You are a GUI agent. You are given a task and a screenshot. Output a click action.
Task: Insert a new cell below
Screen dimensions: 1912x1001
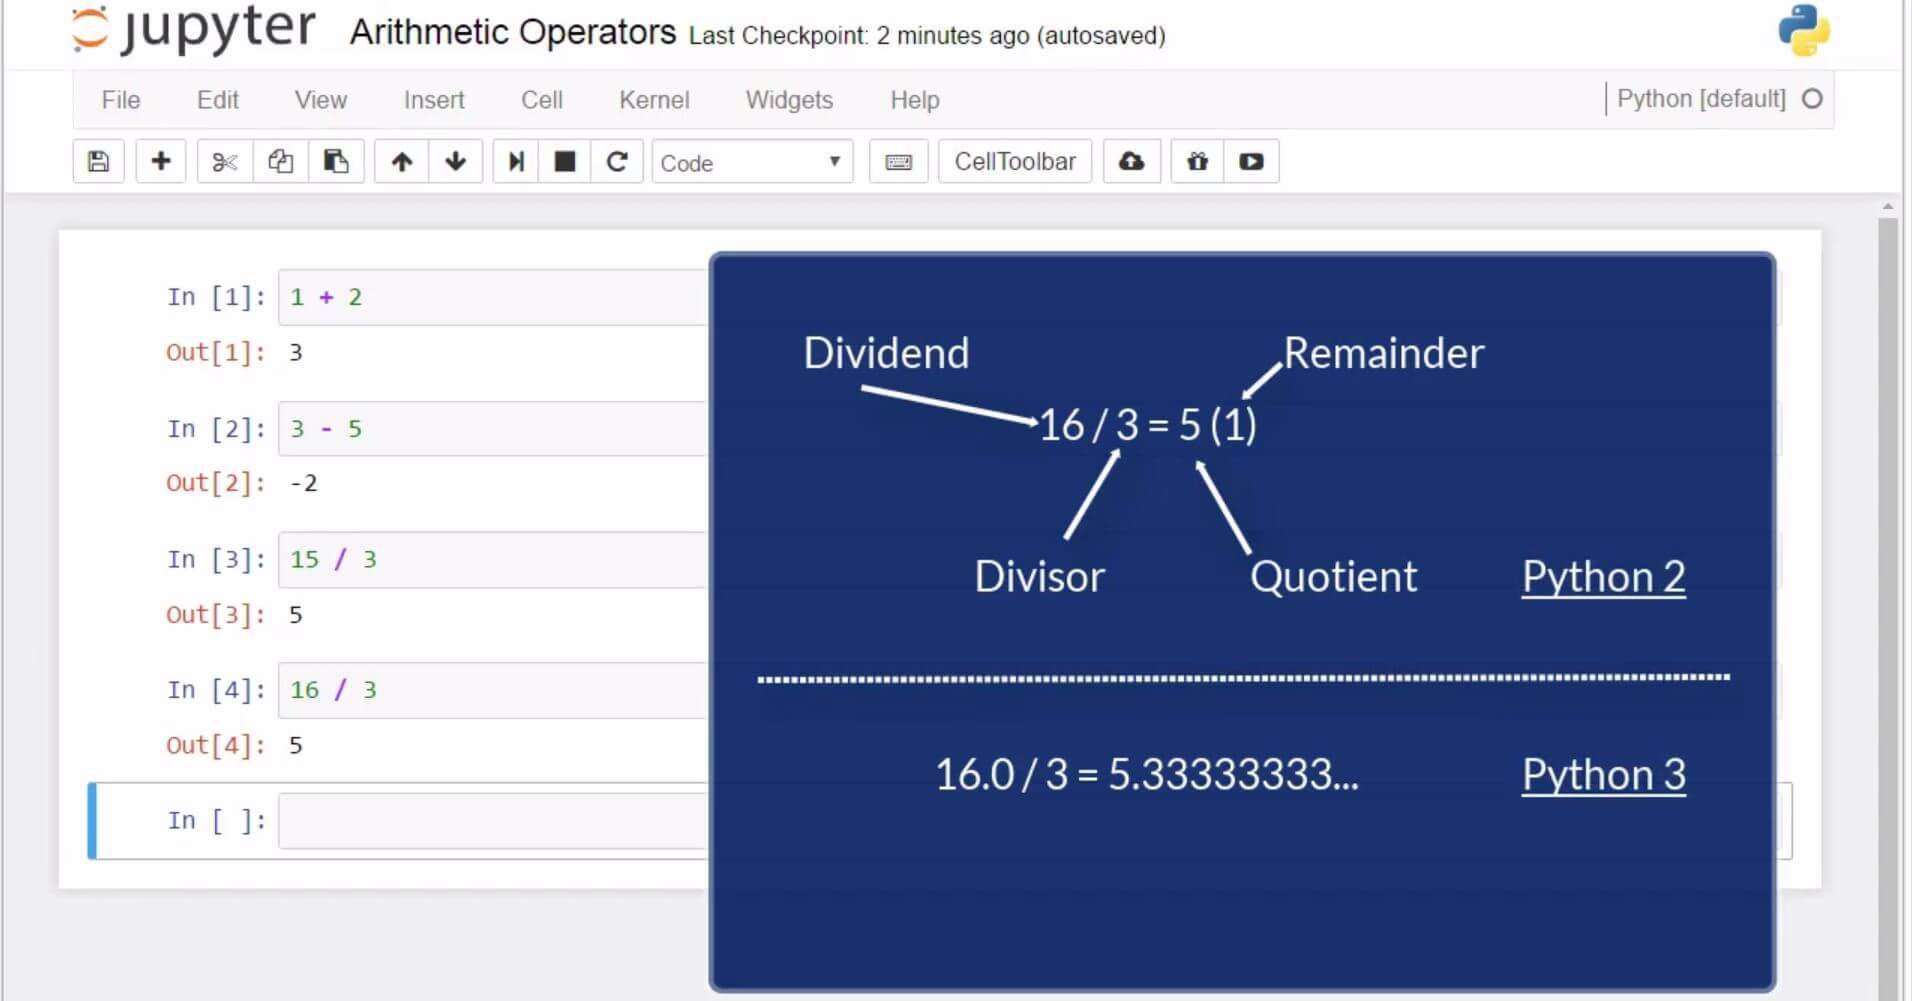160,161
